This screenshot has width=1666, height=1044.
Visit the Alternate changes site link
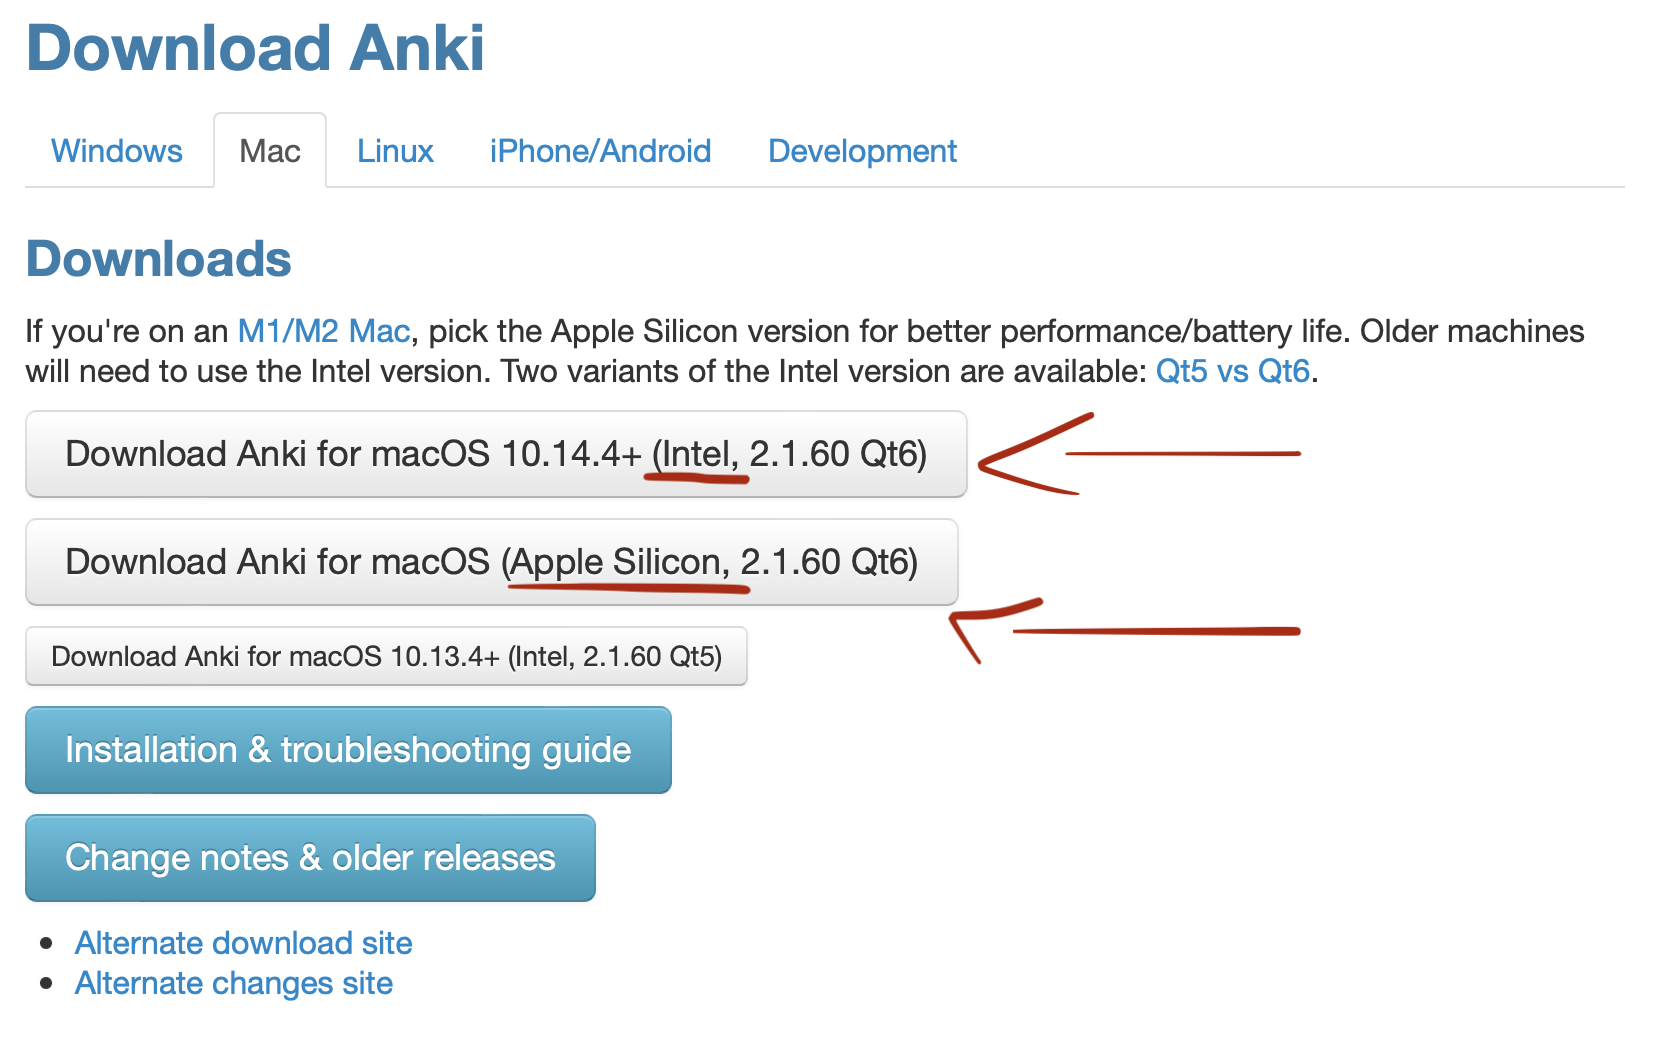click(234, 983)
